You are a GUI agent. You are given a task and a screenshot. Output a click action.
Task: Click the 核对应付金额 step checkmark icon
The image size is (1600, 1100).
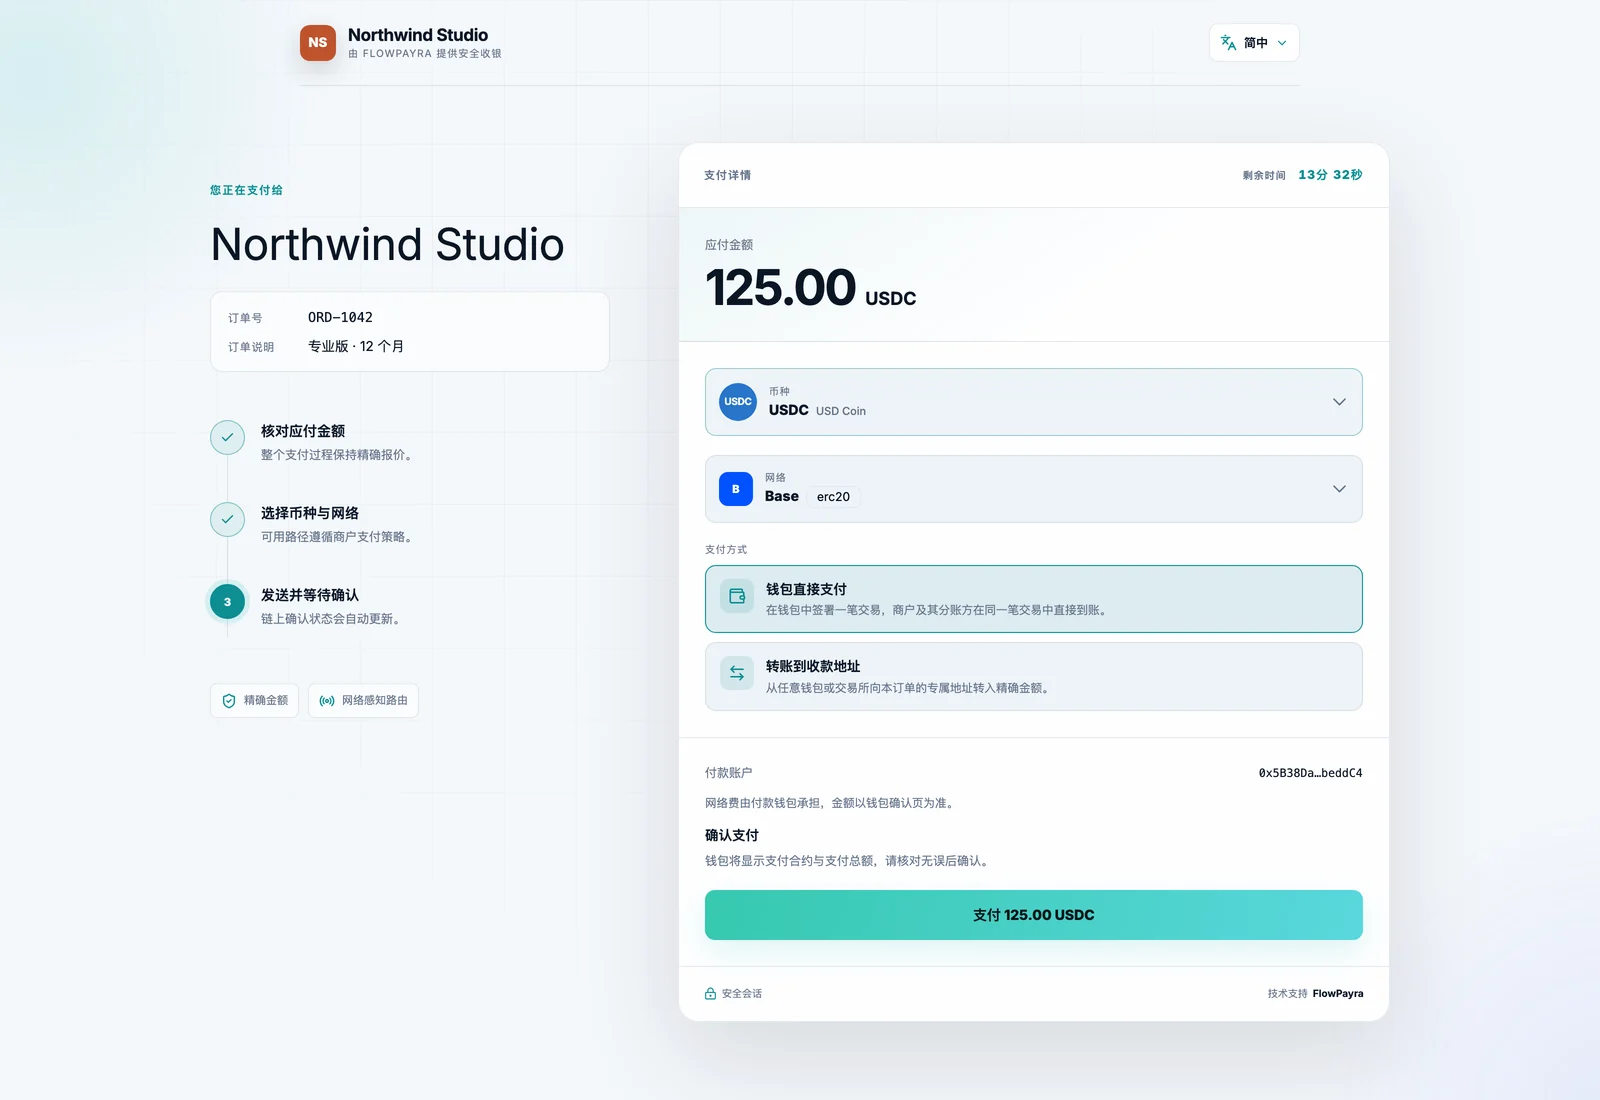pos(227,437)
